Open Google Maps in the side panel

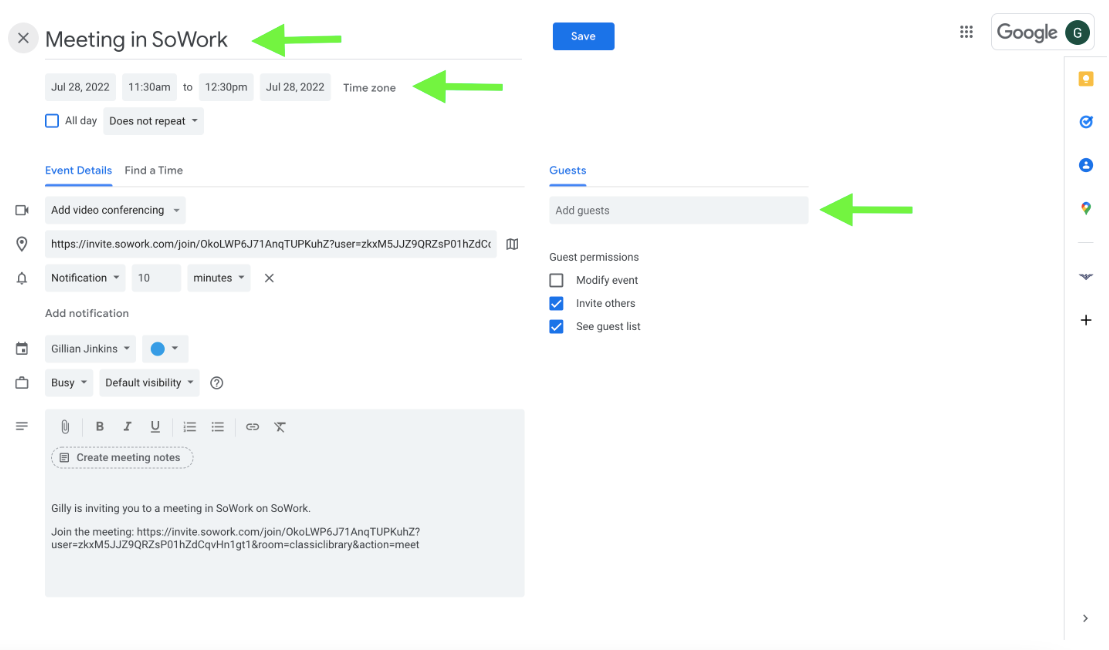[1086, 208]
